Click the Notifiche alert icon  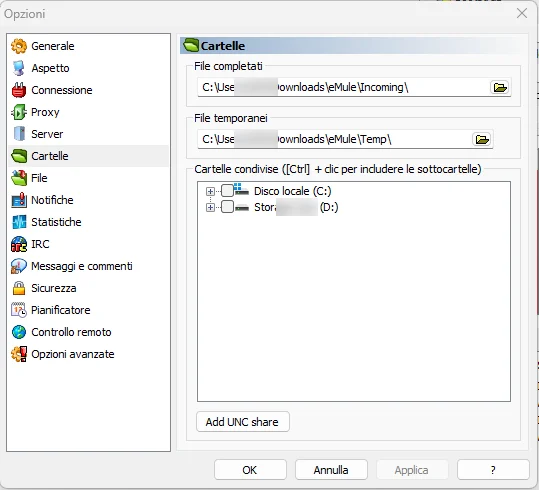(19, 200)
